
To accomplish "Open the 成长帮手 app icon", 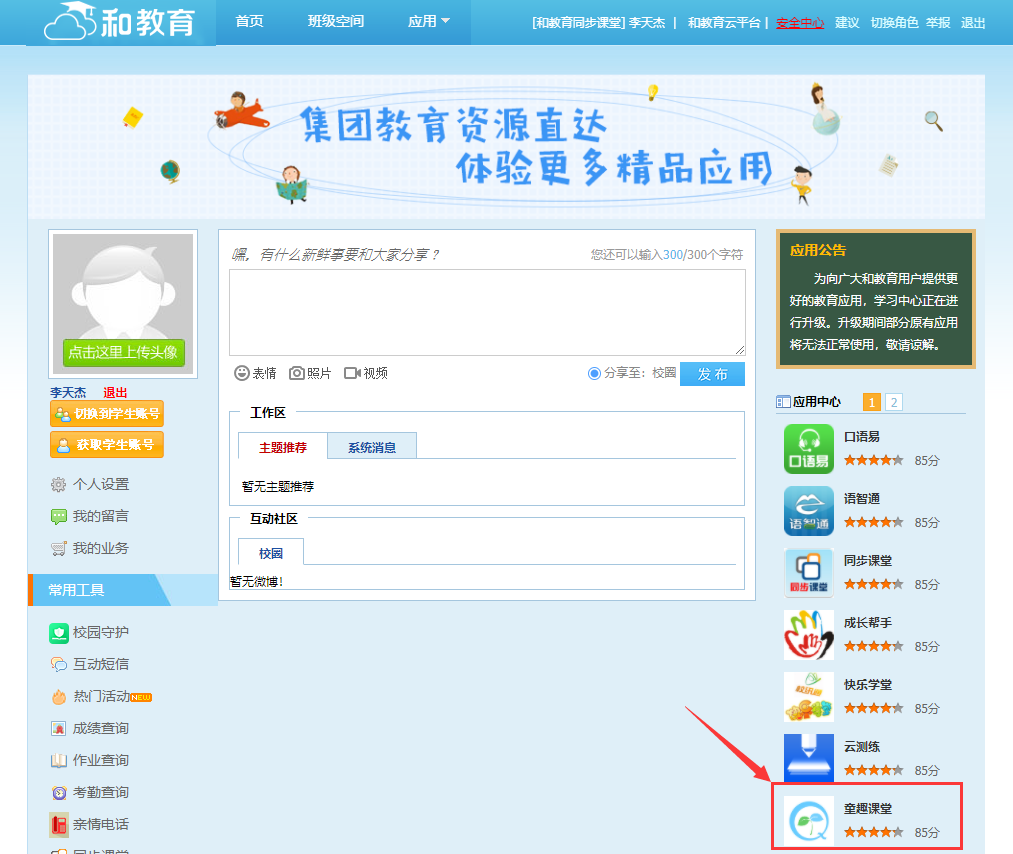I will (808, 635).
